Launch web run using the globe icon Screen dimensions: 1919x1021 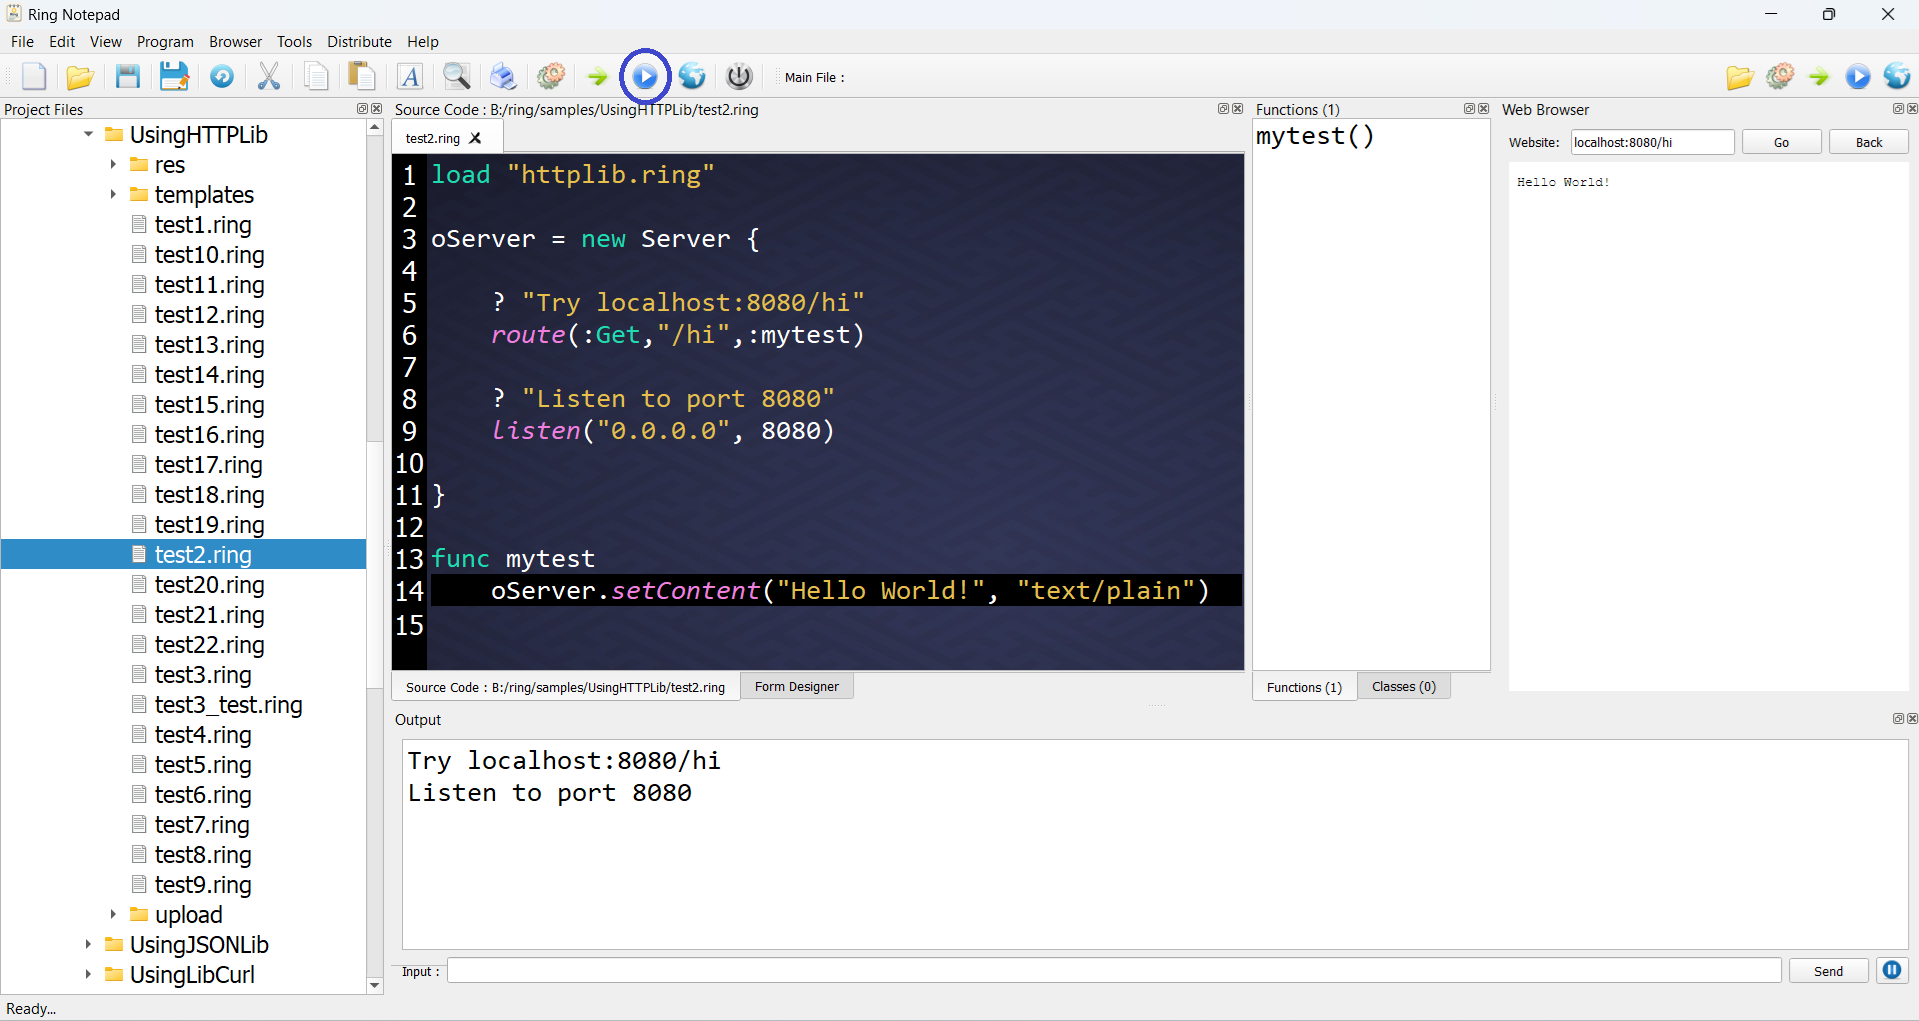pos(691,76)
